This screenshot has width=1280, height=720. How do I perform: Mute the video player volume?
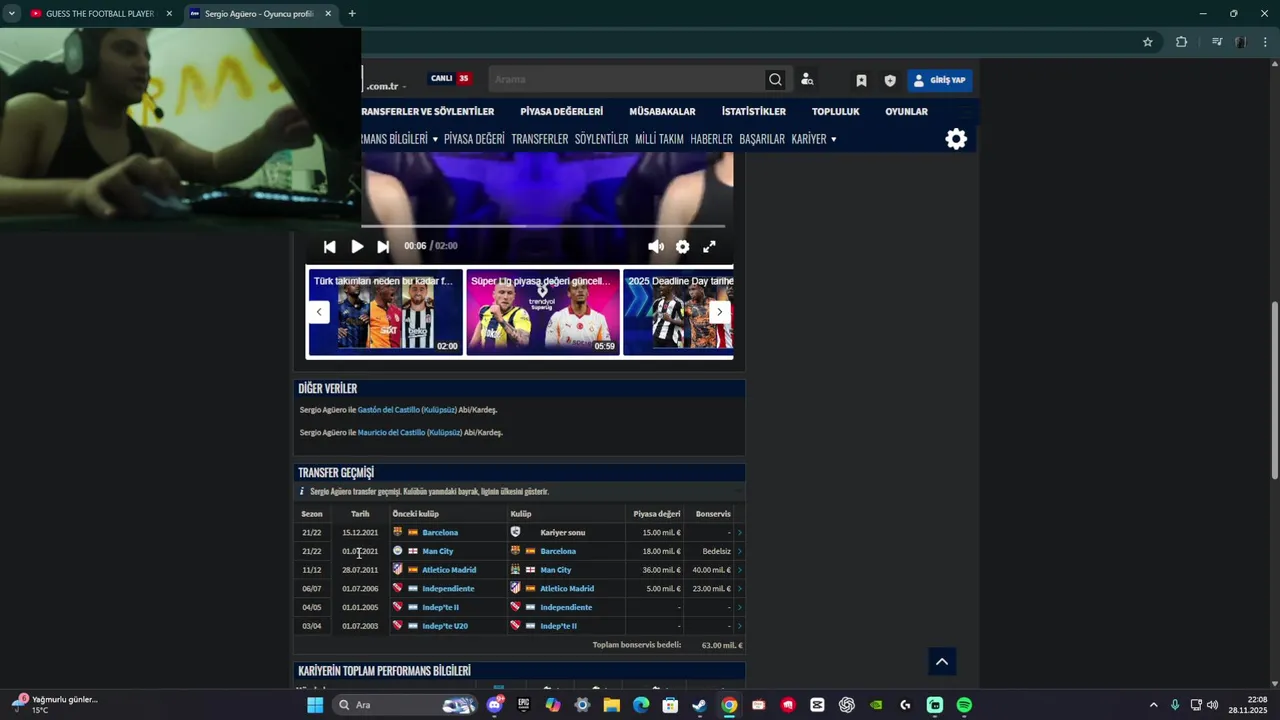[656, 247]
